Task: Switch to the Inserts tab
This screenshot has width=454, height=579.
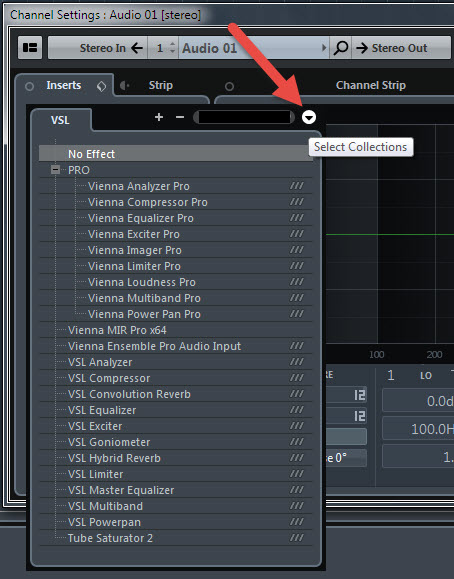Action: tap(64, 85)
